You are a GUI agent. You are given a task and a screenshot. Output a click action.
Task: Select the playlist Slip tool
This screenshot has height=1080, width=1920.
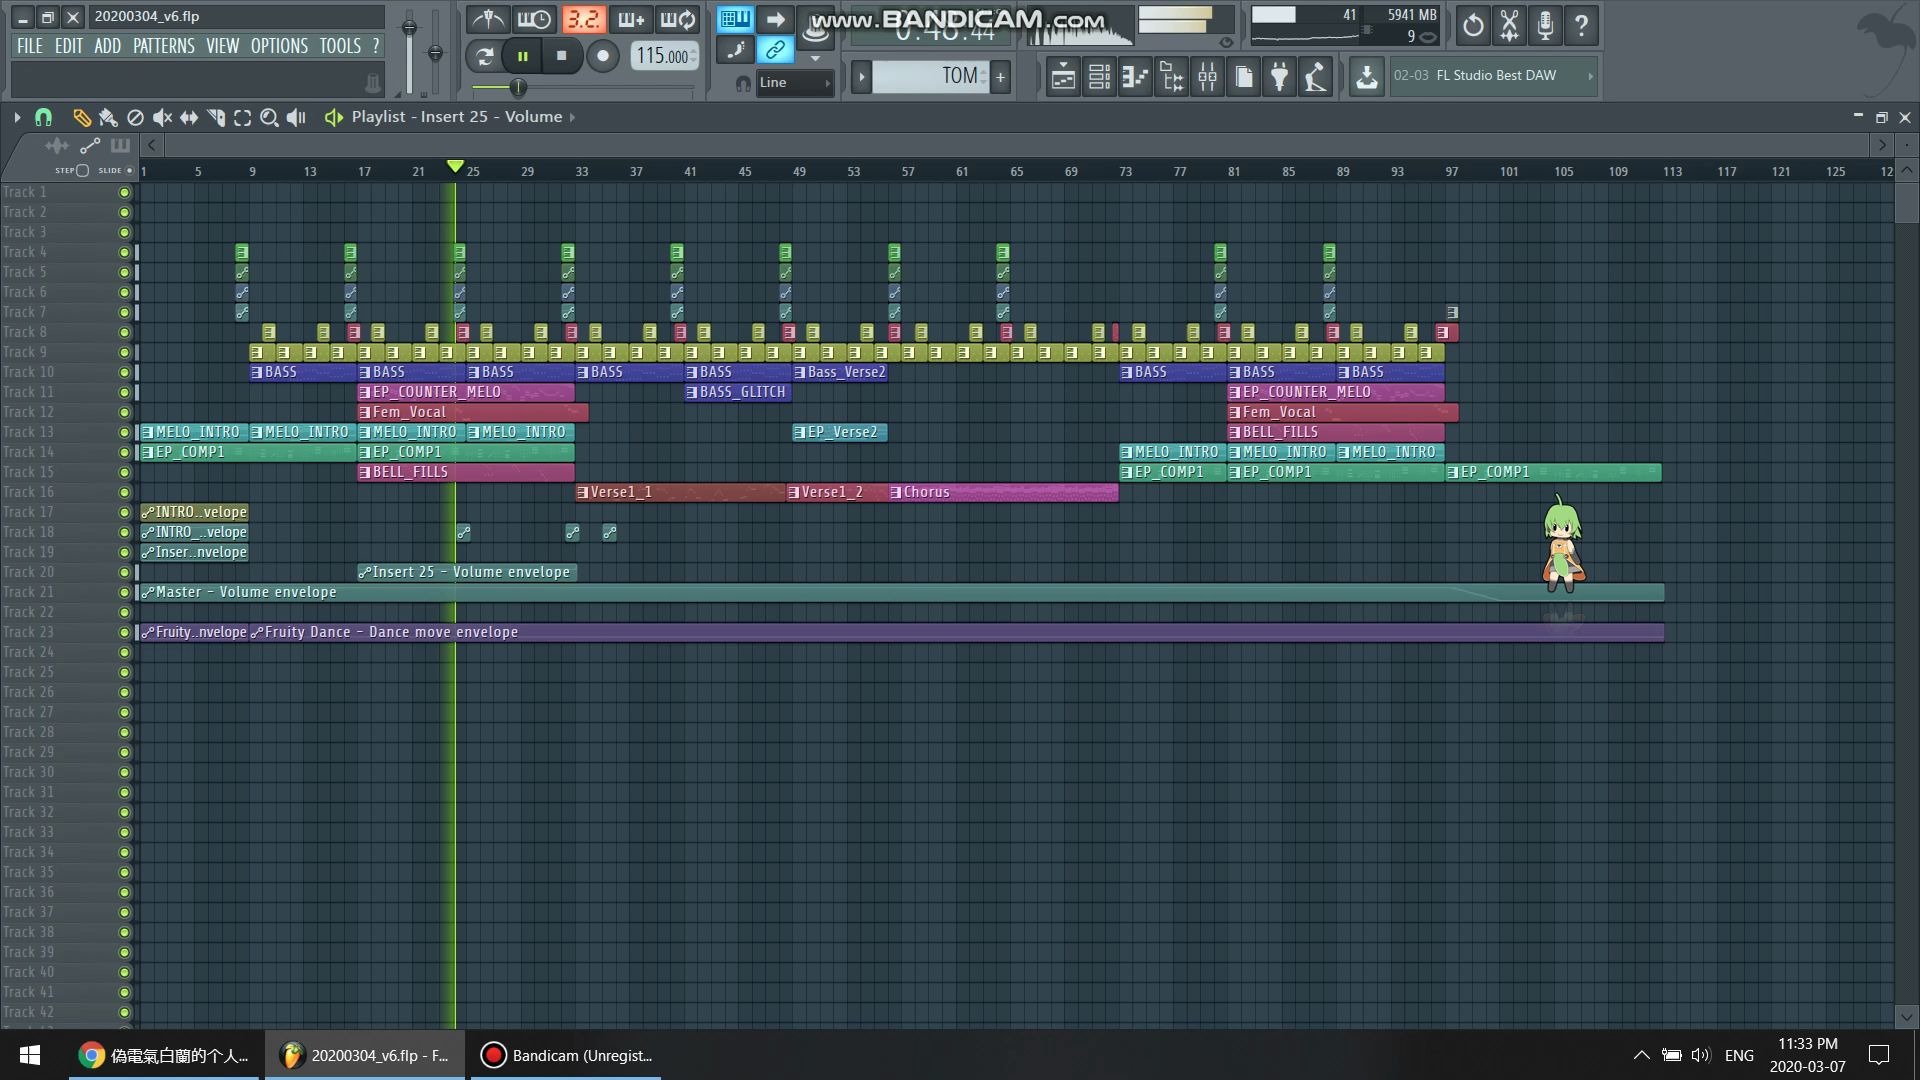coord(189,117)
